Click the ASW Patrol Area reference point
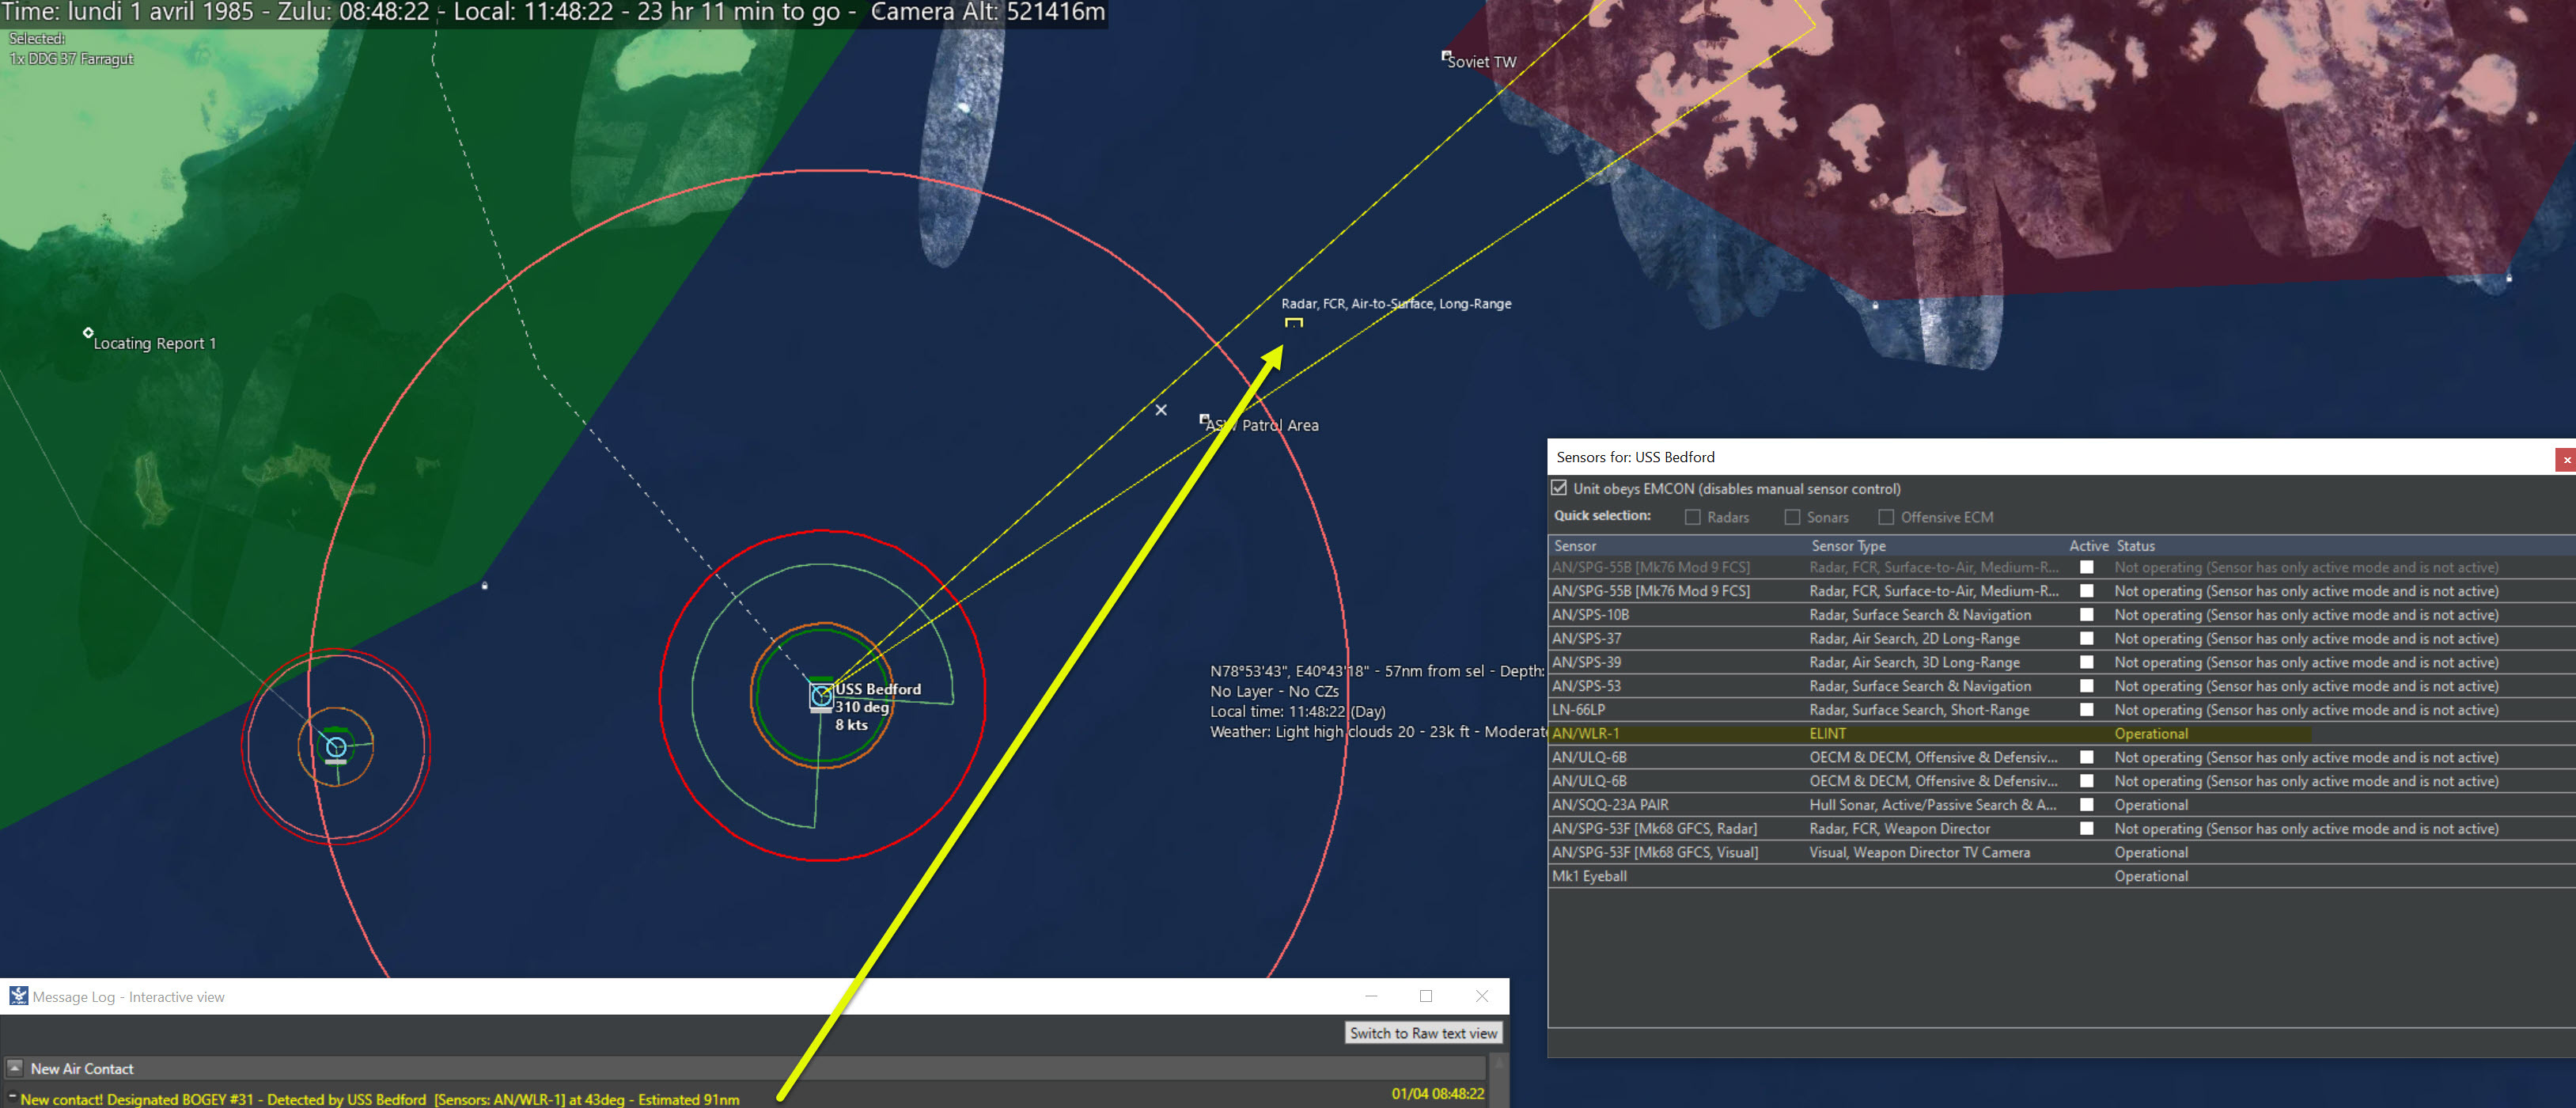Screen dimensions: 2576x1108 (1204, 419)
